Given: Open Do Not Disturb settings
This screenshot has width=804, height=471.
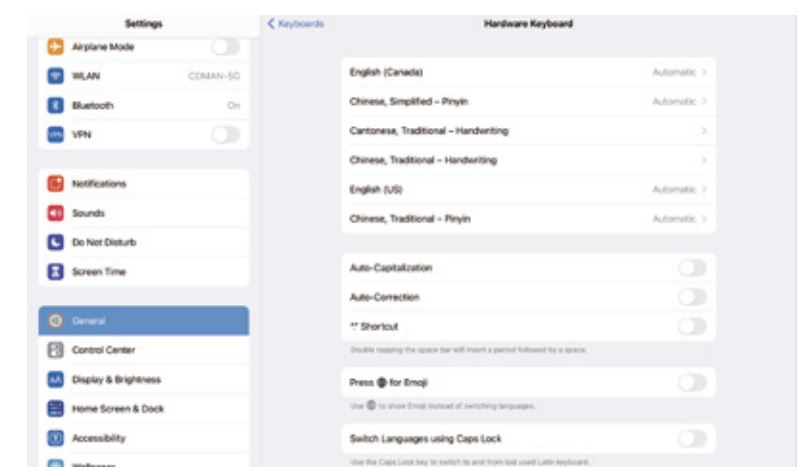Looking at the screenshot, I should click(144, 242).
